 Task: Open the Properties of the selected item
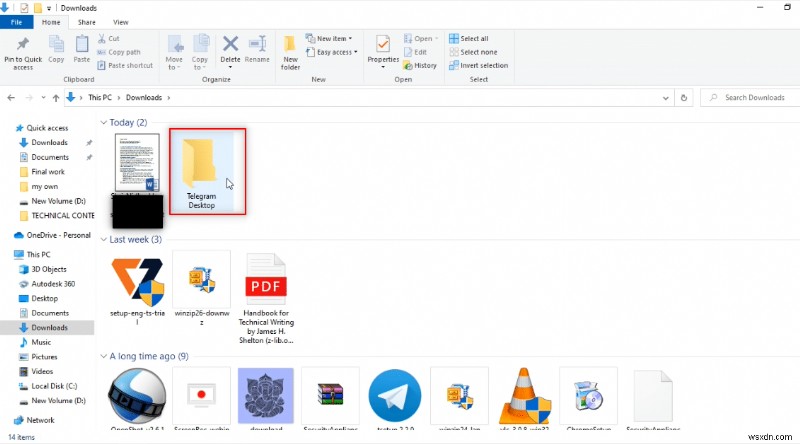point(383,52)
